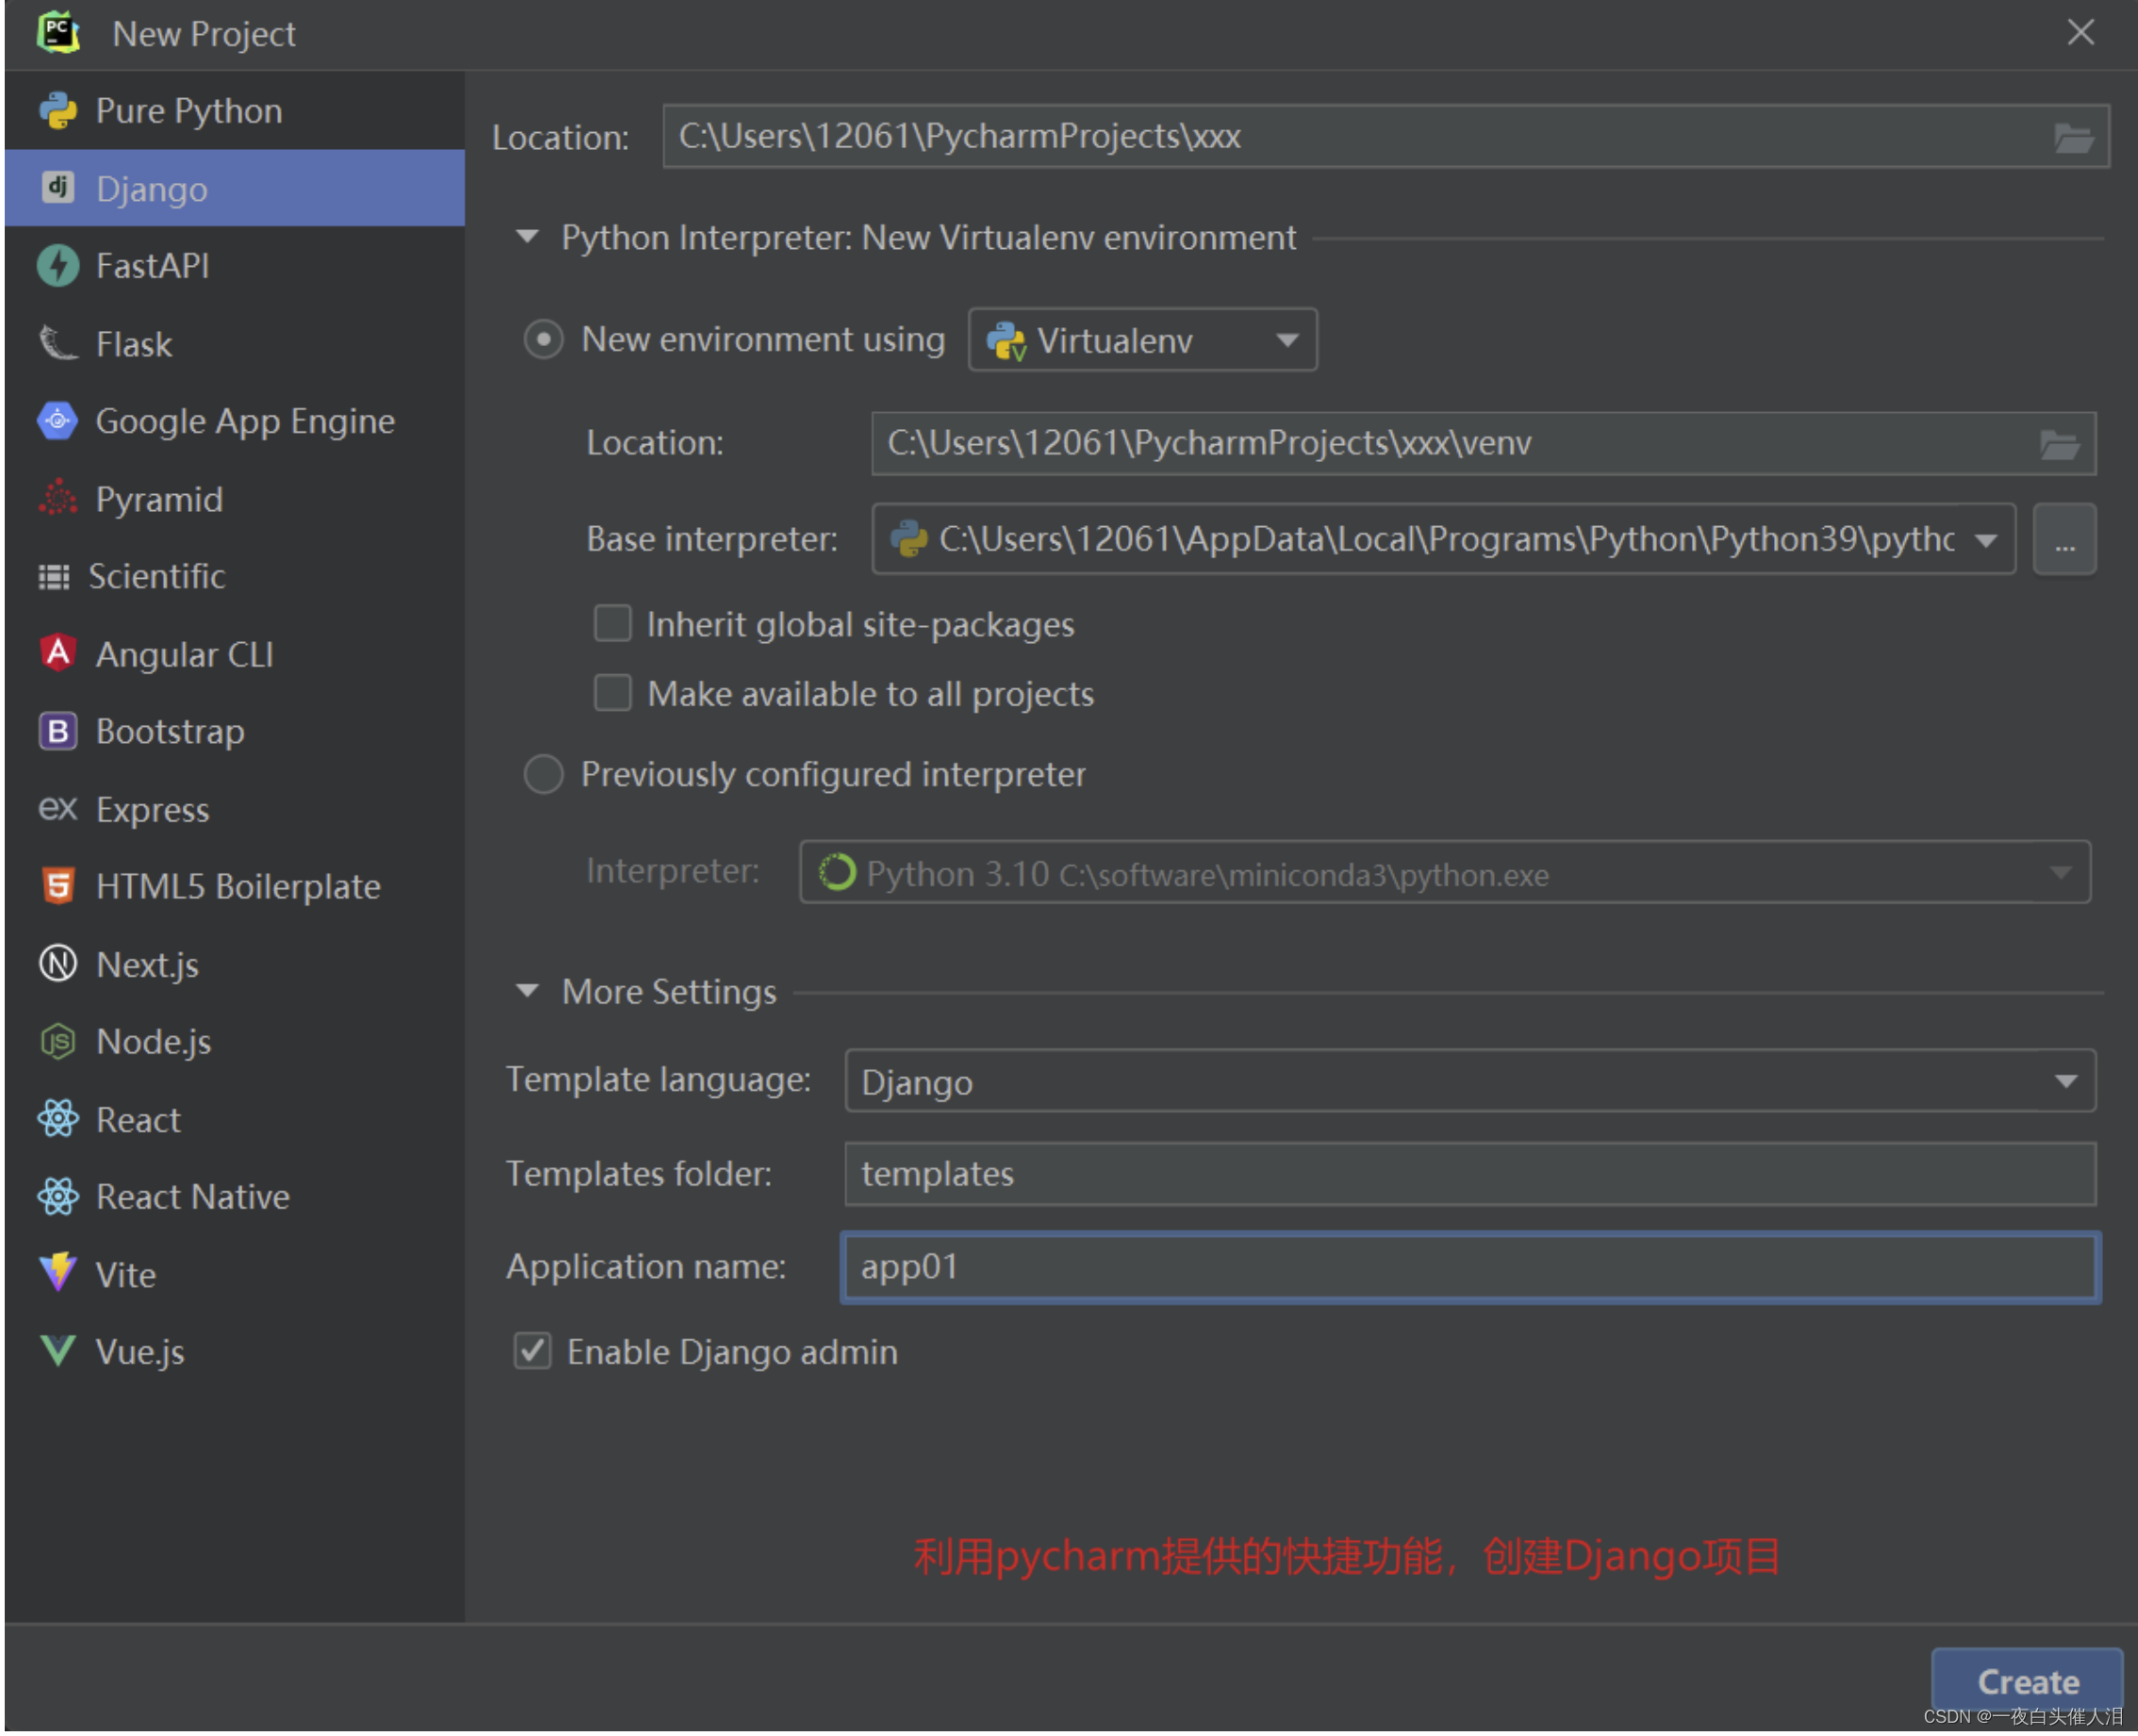Open the Virtualenv environment type dropdown

click(x=1142, y=341)
